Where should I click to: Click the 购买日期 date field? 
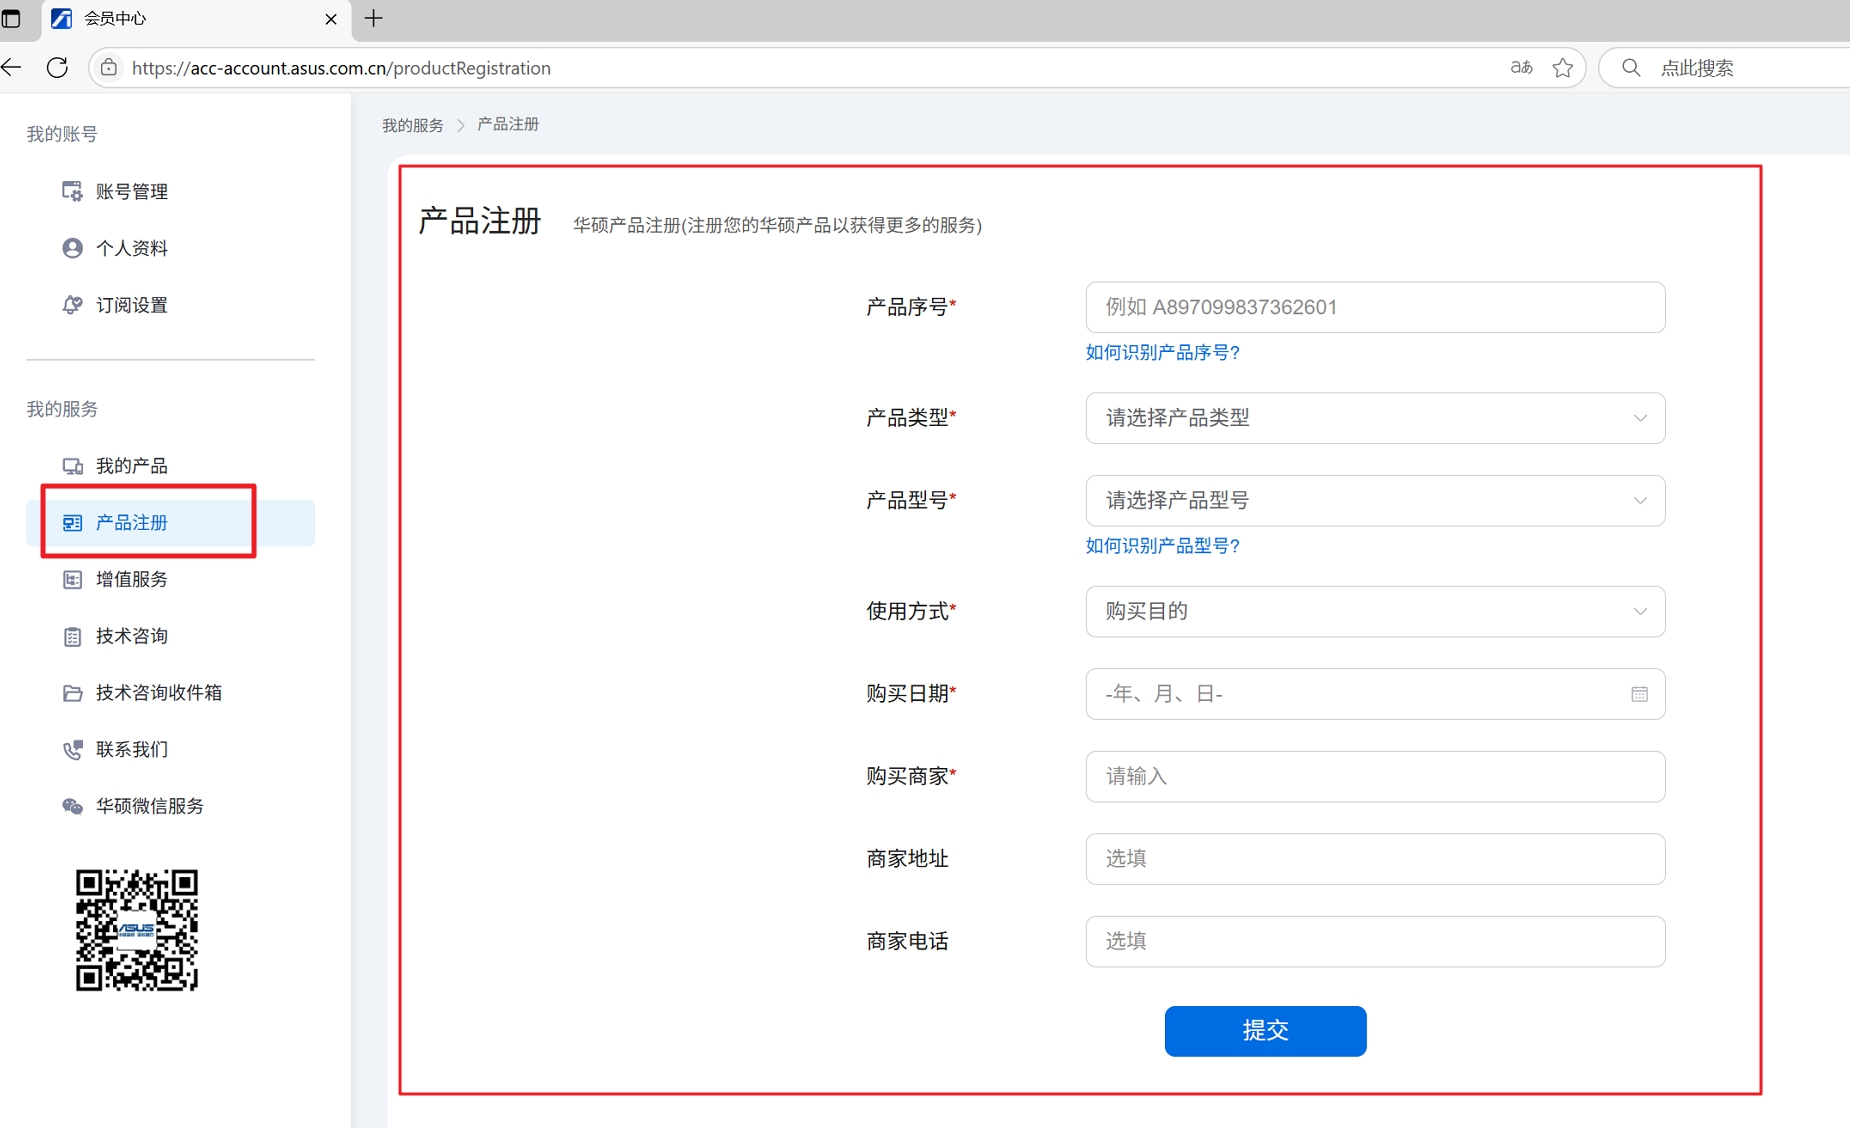1375,694
